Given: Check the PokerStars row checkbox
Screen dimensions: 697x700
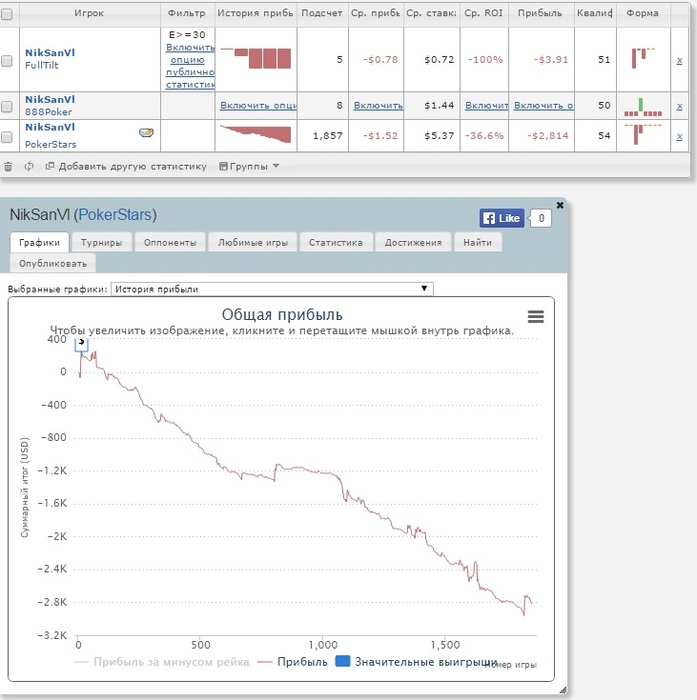Looking at the screenshot, I should (6, 137).
